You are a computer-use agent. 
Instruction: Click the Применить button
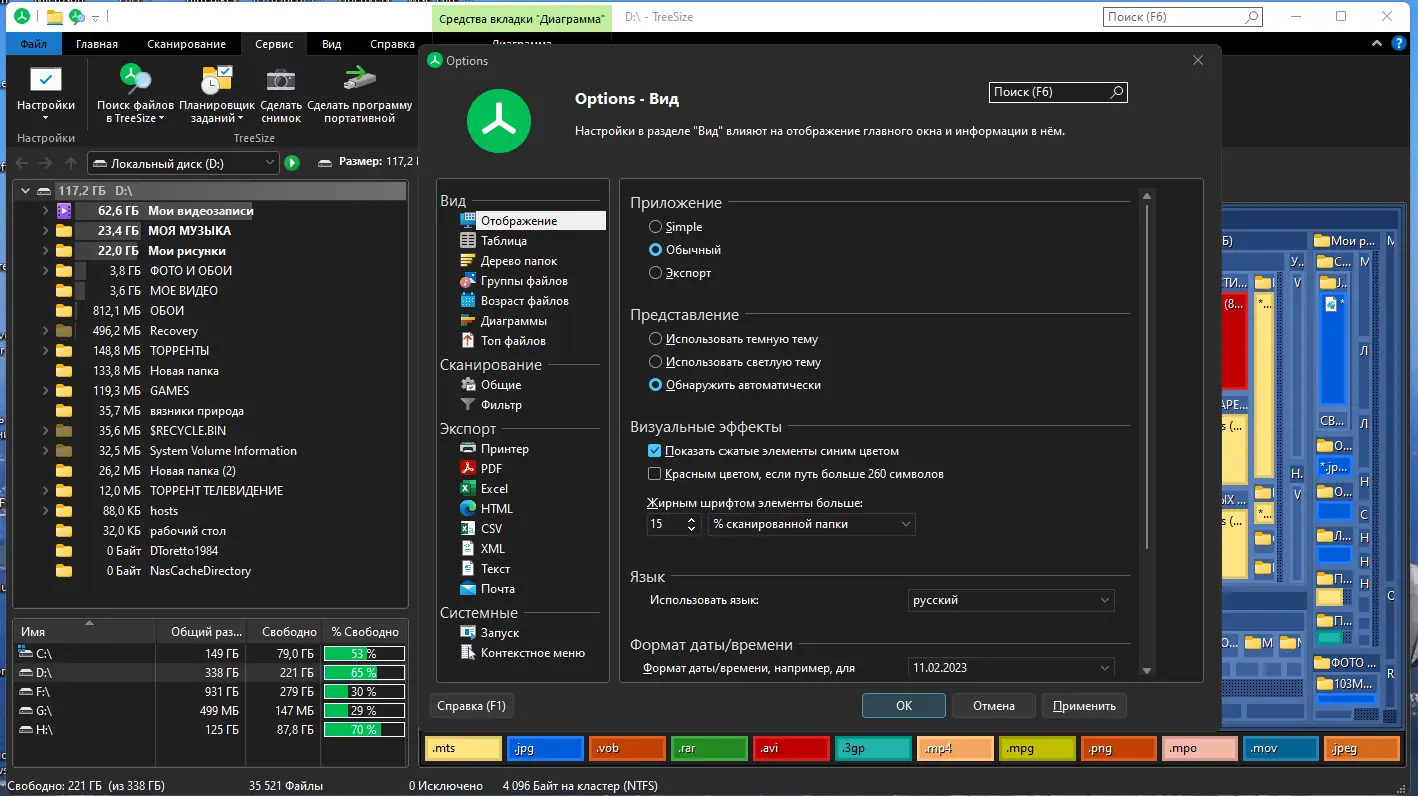(1084, 705)
